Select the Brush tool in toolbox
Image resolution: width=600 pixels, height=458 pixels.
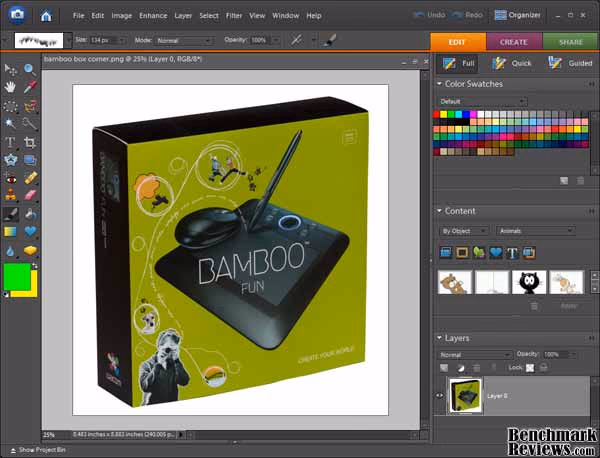click(x=10, y=214)
